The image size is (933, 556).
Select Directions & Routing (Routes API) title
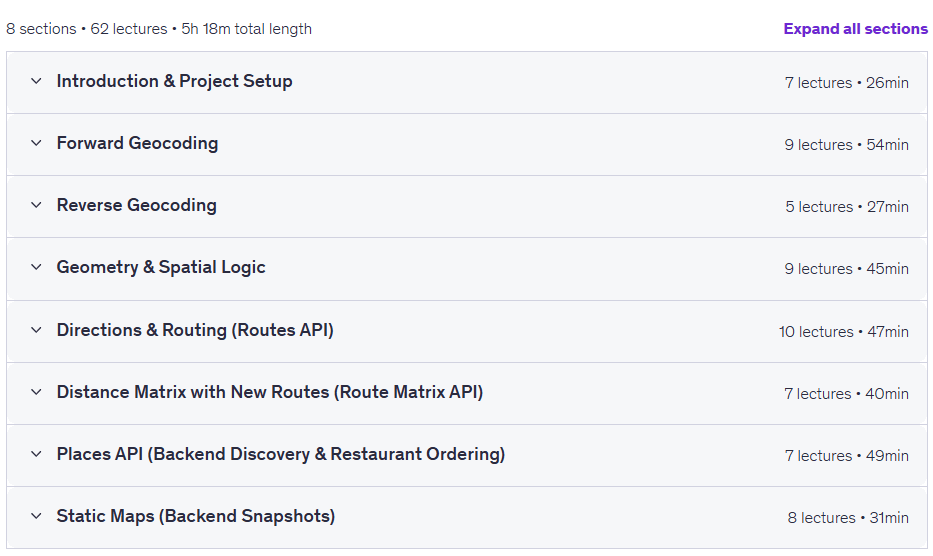[x=195, y=330]
